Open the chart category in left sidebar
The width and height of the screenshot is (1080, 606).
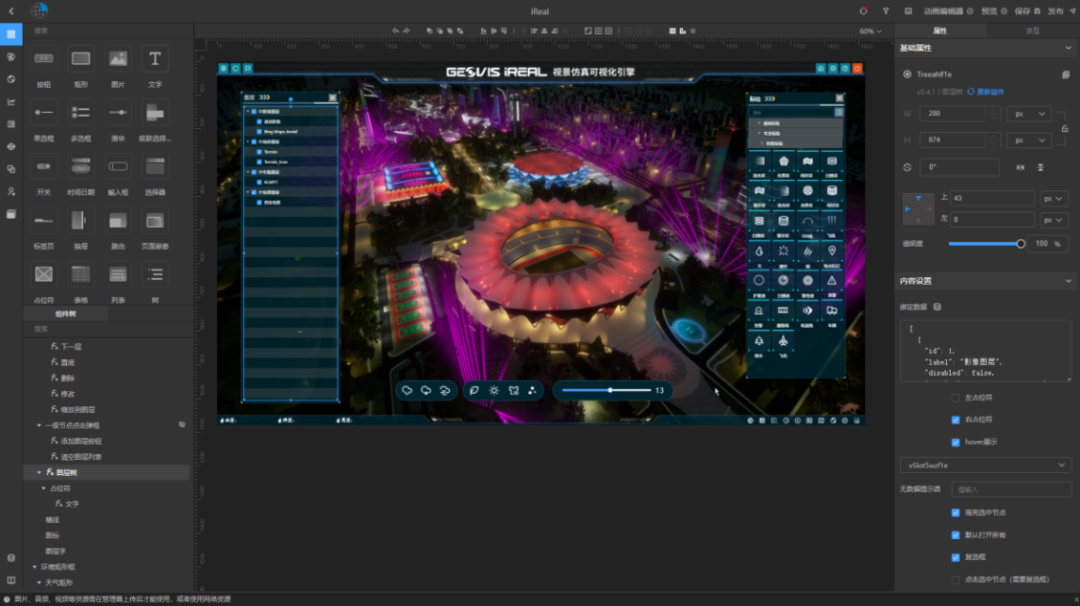pos(11,101)
